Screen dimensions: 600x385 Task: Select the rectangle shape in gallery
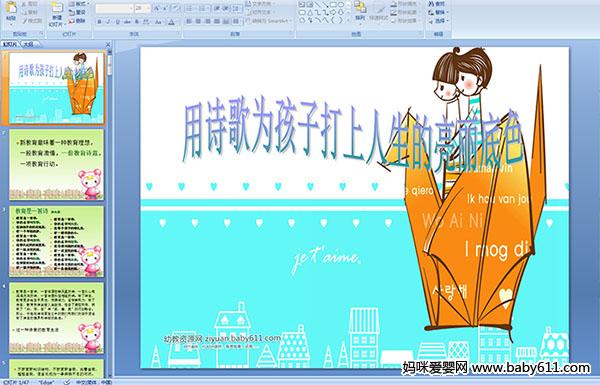click(333, 4)
